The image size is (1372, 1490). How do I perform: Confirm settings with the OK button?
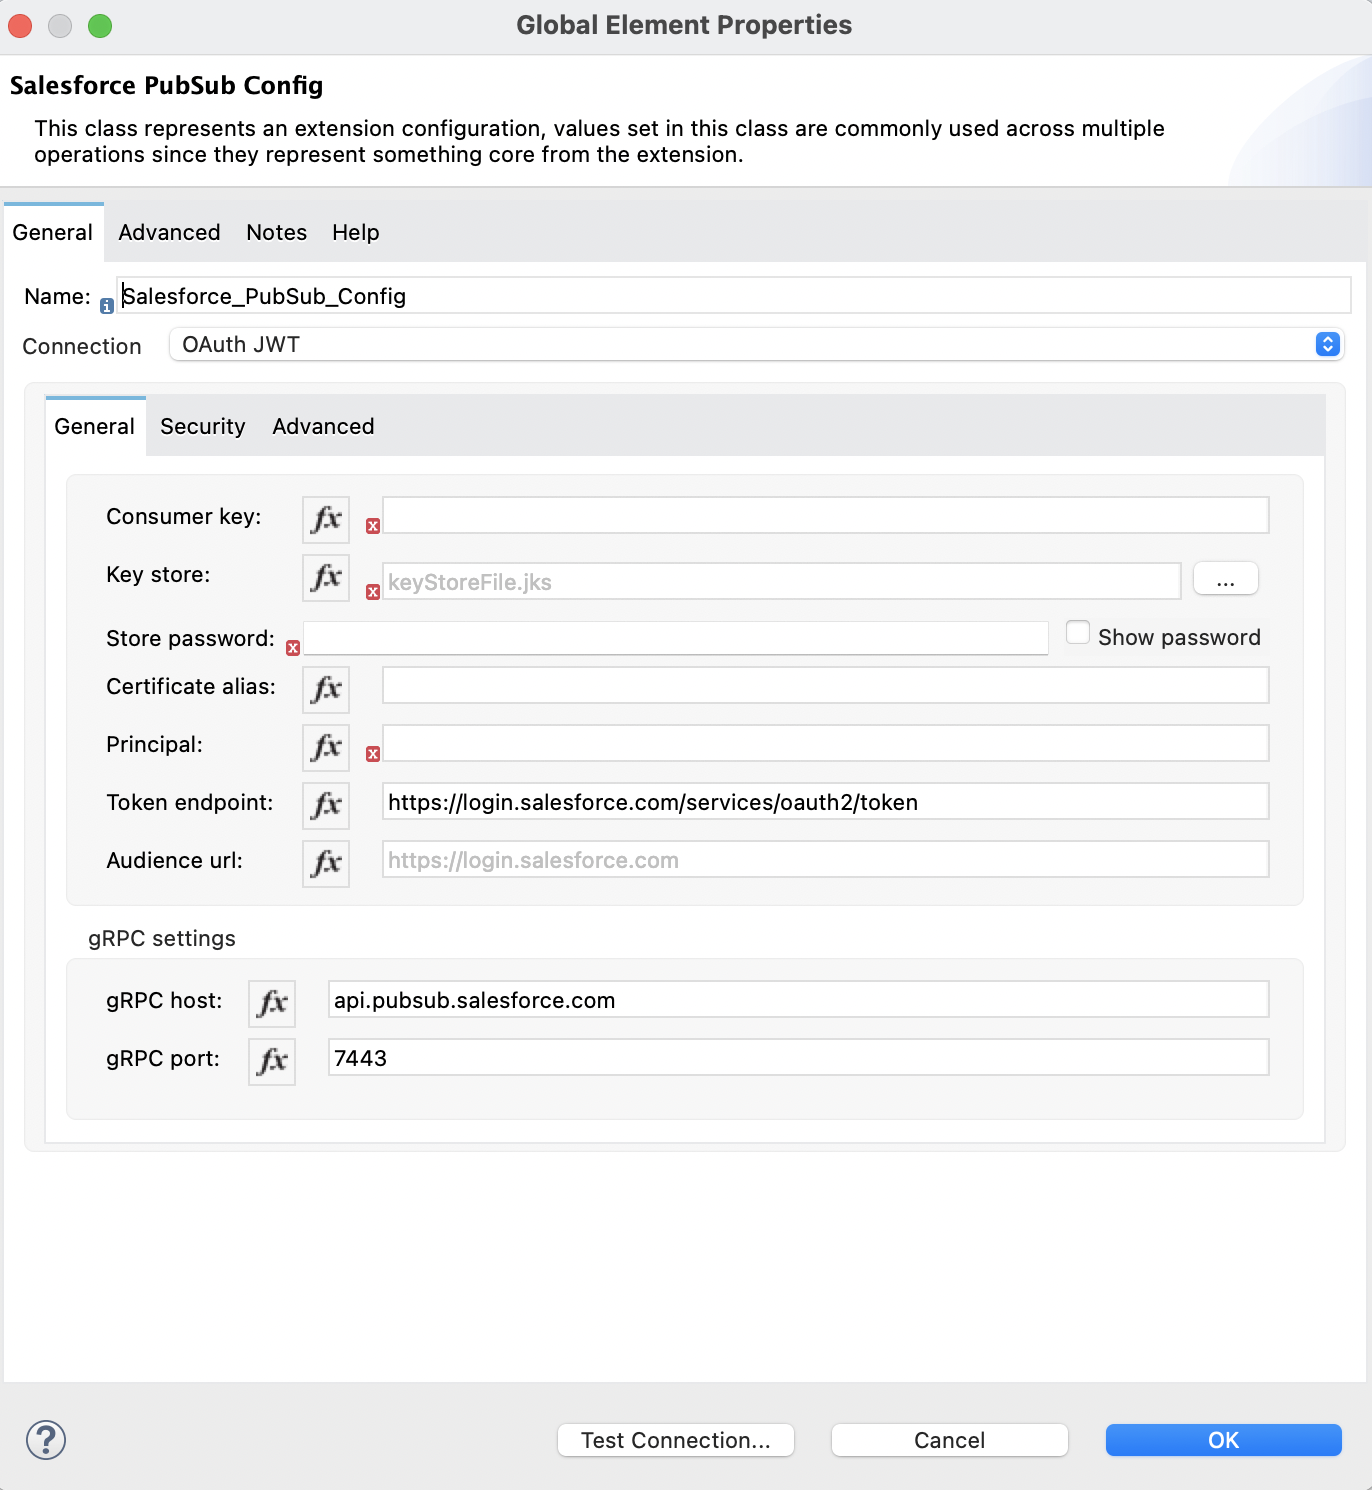pos(1223,1440)
